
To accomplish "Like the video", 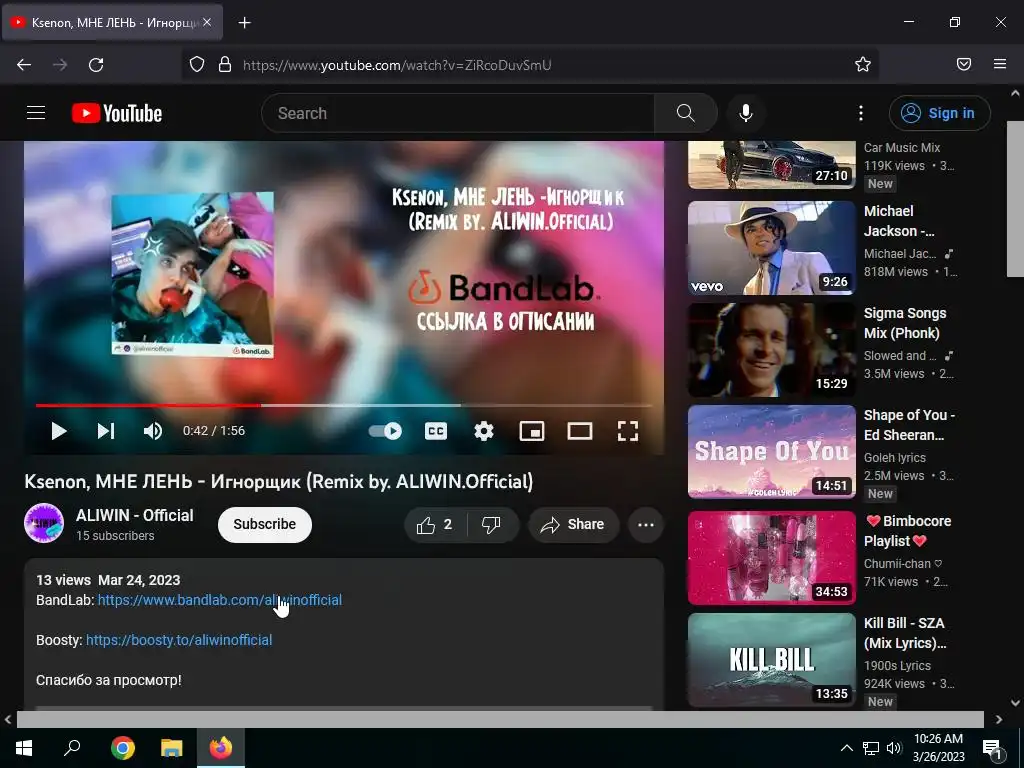I will pyautogui.click(x=435, y=524).
